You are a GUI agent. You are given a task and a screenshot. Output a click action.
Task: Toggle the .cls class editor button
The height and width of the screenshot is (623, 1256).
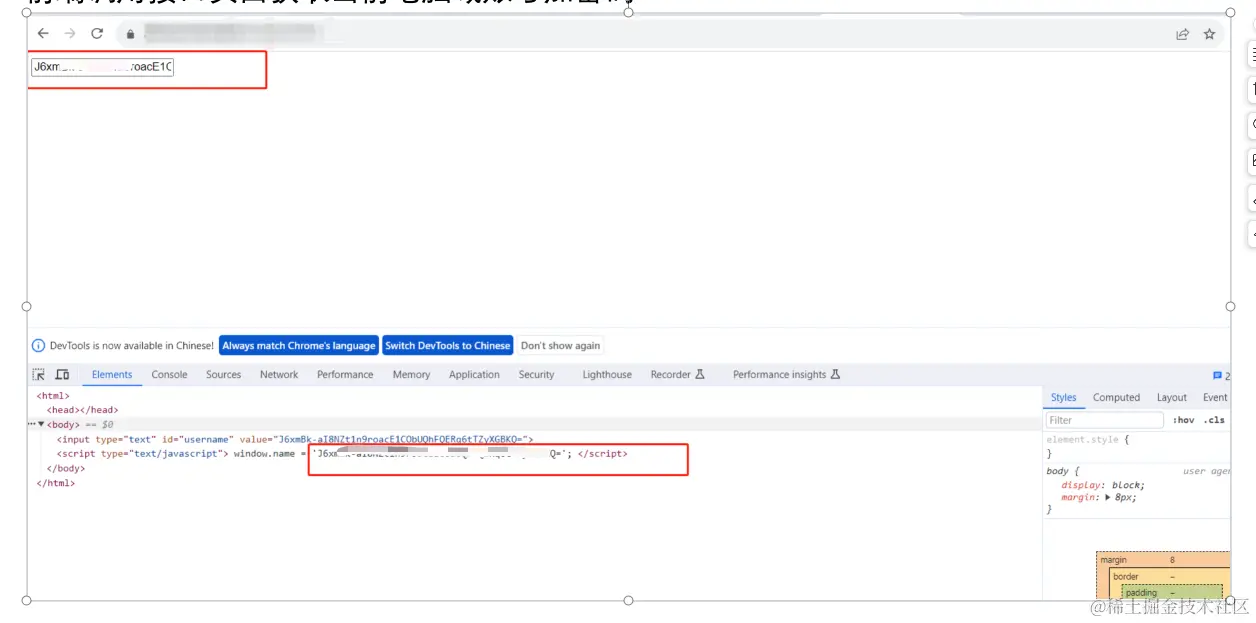point(1214,421)
